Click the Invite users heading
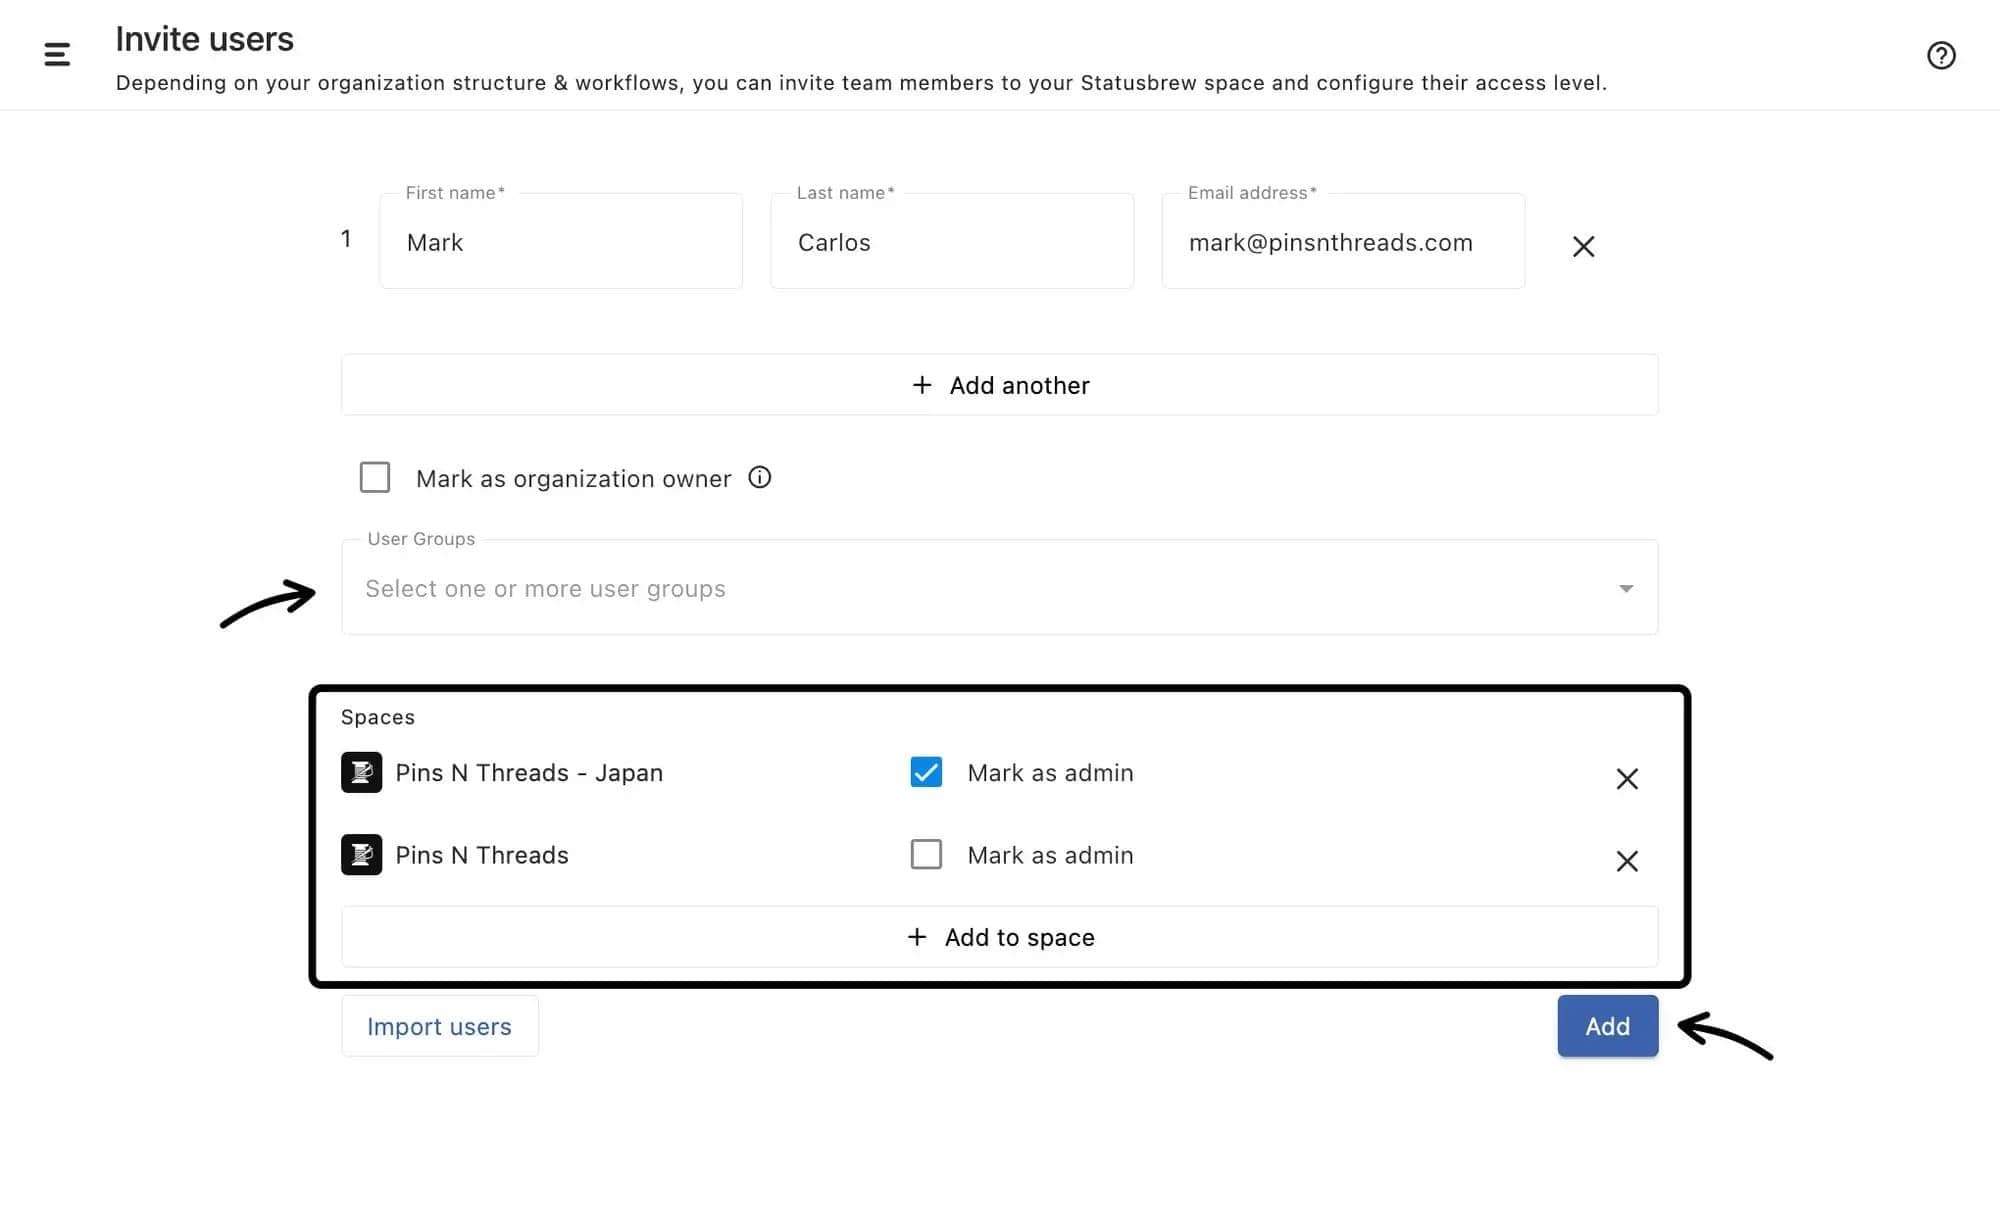This screenshot has width=2000, height=1228. (x=204, y=39)
